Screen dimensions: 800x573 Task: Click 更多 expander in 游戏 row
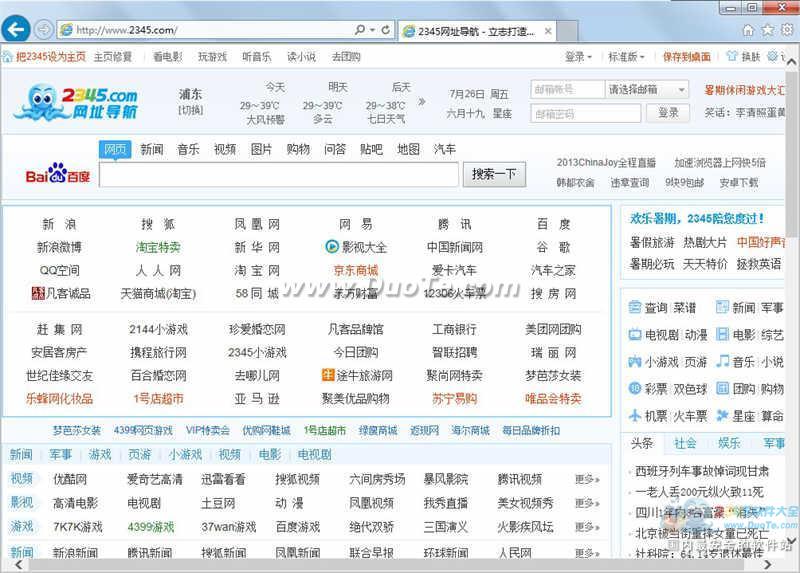tap(587, 527)
